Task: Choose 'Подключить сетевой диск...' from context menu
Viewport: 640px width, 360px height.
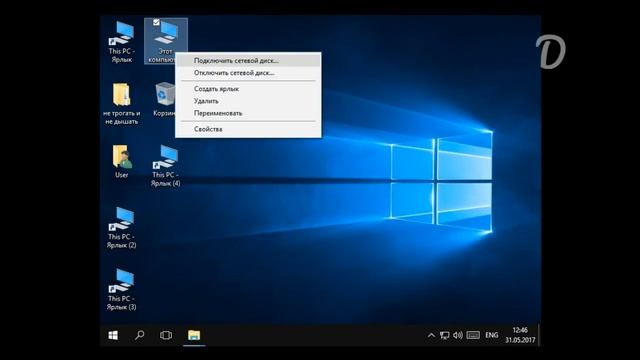Action: click(248, 60)
